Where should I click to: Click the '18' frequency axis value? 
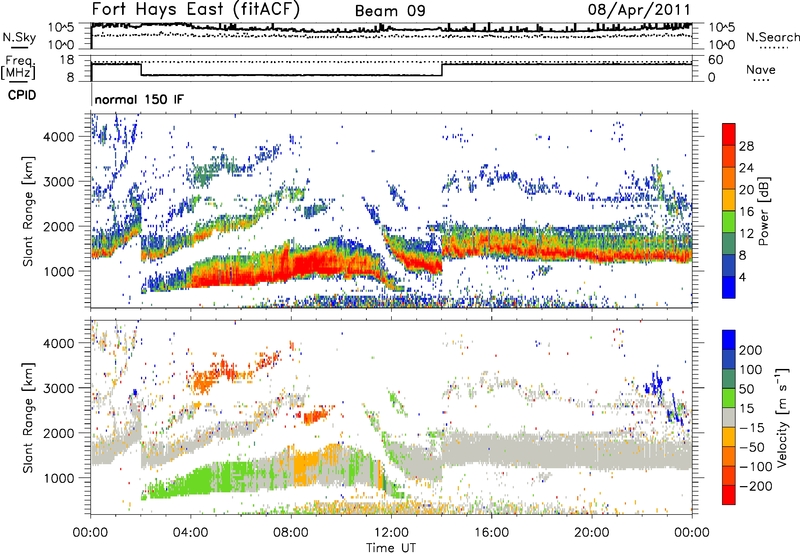click(67, 60)
